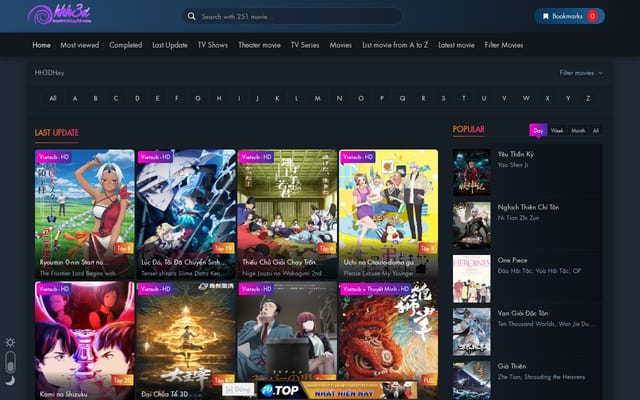Image resolution: width=640 pixels, height=400 pixels.
Task: Click the Nghịch Thiên Chí Tôn thumbnail
Action: [x=471, y=225]
